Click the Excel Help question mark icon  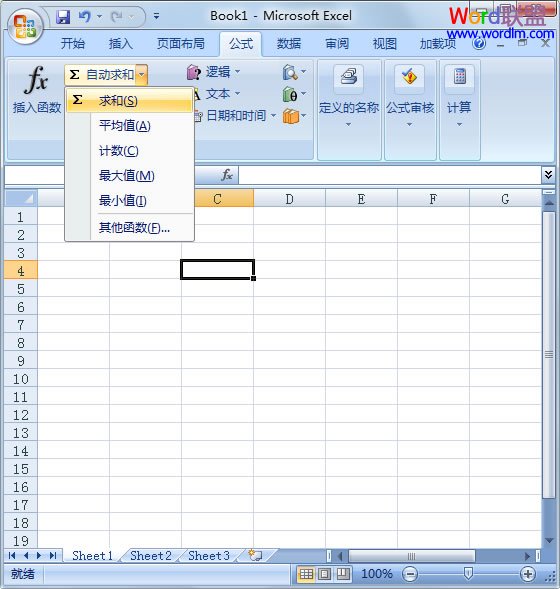coord(479,44)
